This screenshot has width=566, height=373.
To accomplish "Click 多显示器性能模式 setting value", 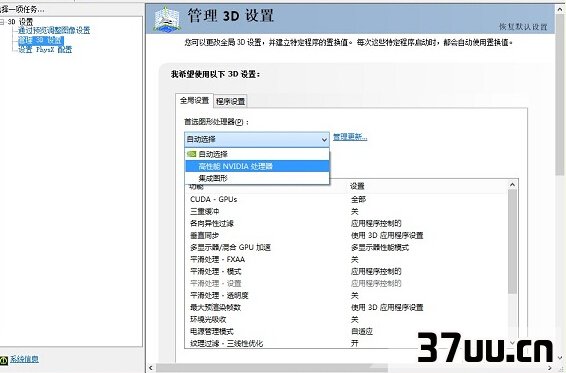I will [380, 247].
